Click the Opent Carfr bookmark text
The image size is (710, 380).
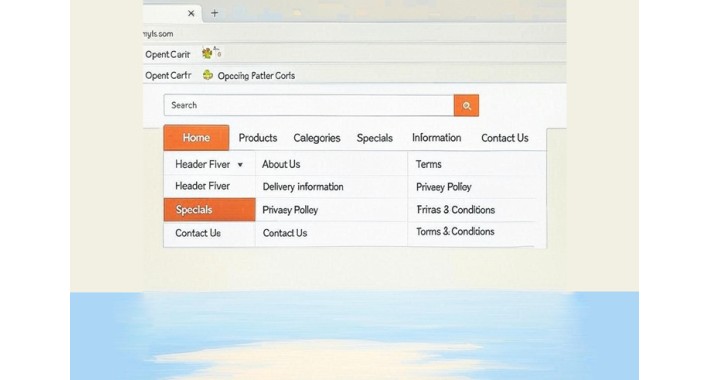[x=168, y=76]
